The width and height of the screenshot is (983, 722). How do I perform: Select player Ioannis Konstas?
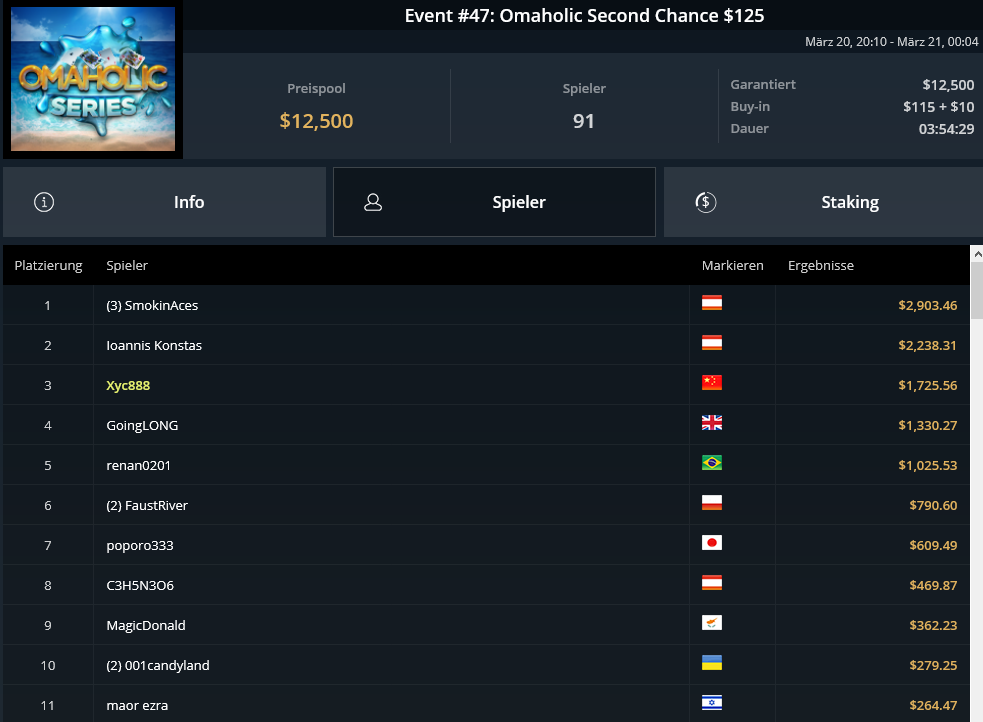154,345
